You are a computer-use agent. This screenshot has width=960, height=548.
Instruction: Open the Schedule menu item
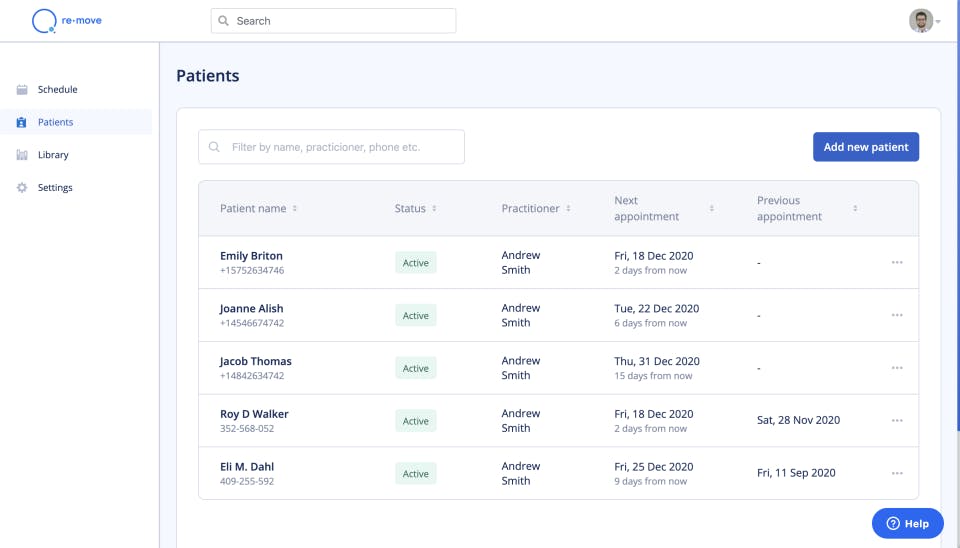pos(57,90)
